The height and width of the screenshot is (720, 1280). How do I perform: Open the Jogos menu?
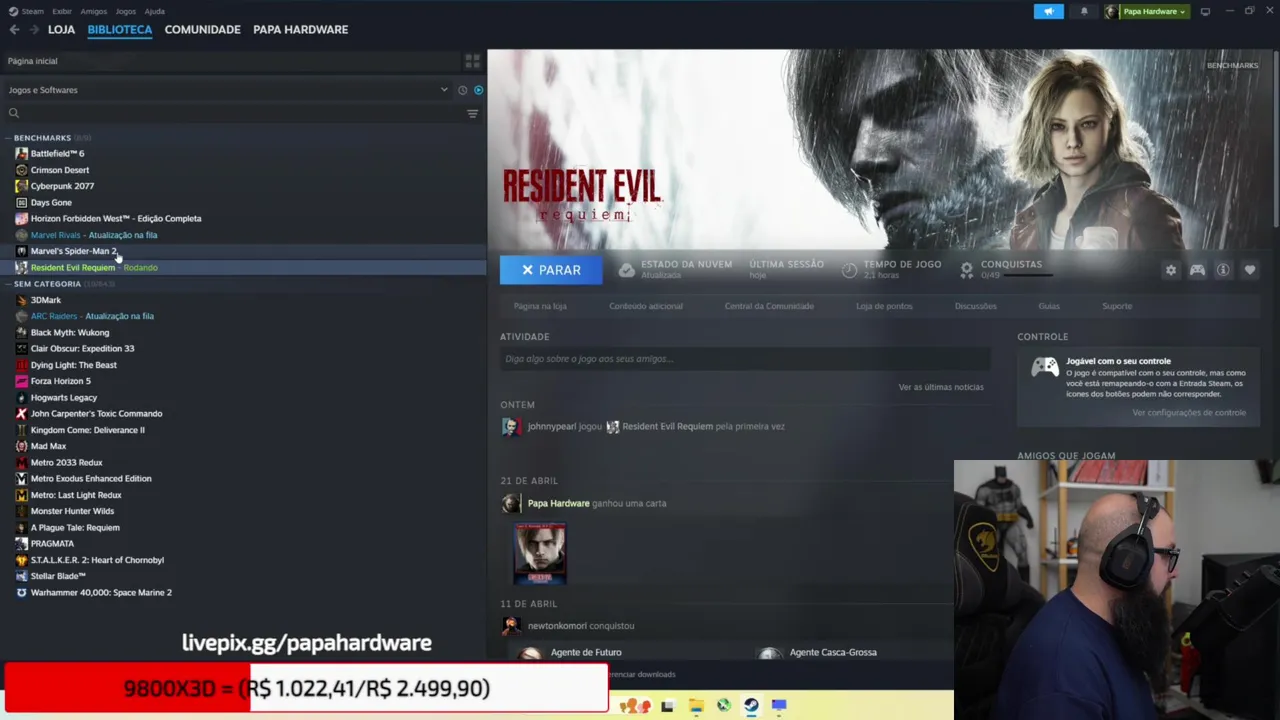coord(125,11)
